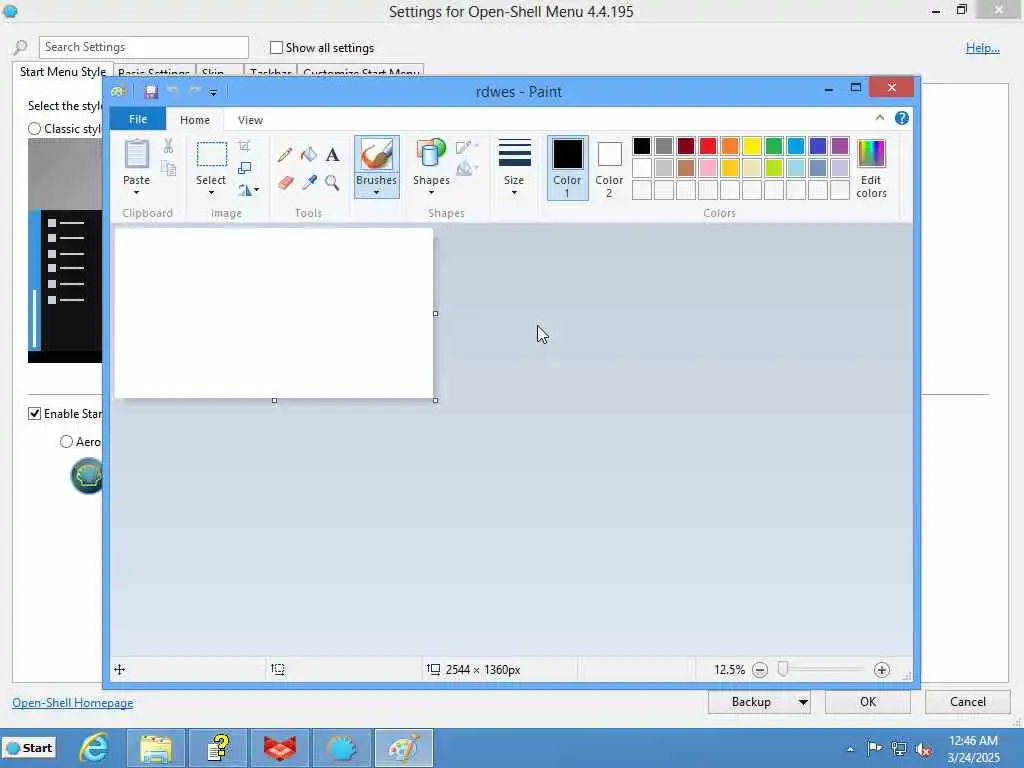
Task: Select the Color picker eyedropper tool
Action: pos(309,182)
